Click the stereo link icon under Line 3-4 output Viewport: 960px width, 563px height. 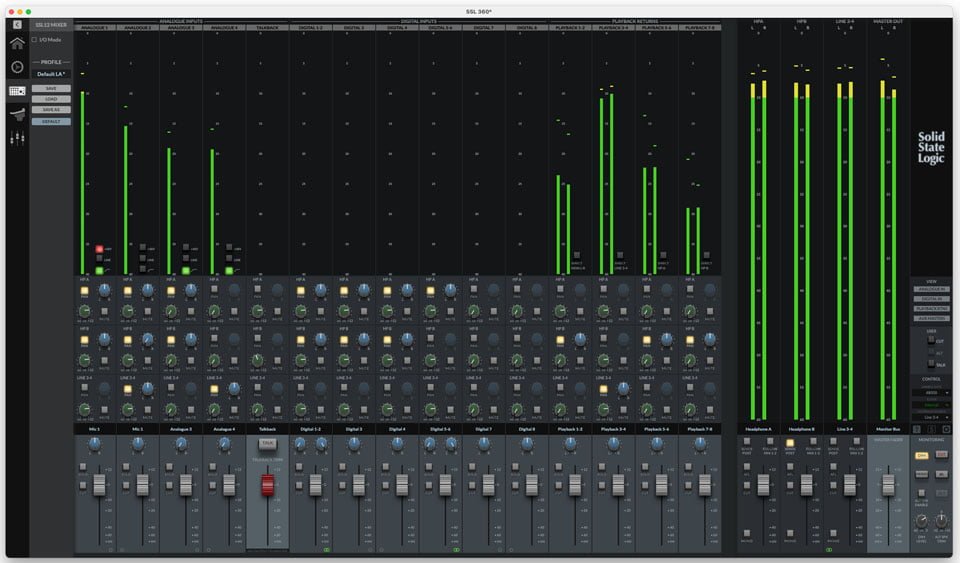click(x=829, y=550)
